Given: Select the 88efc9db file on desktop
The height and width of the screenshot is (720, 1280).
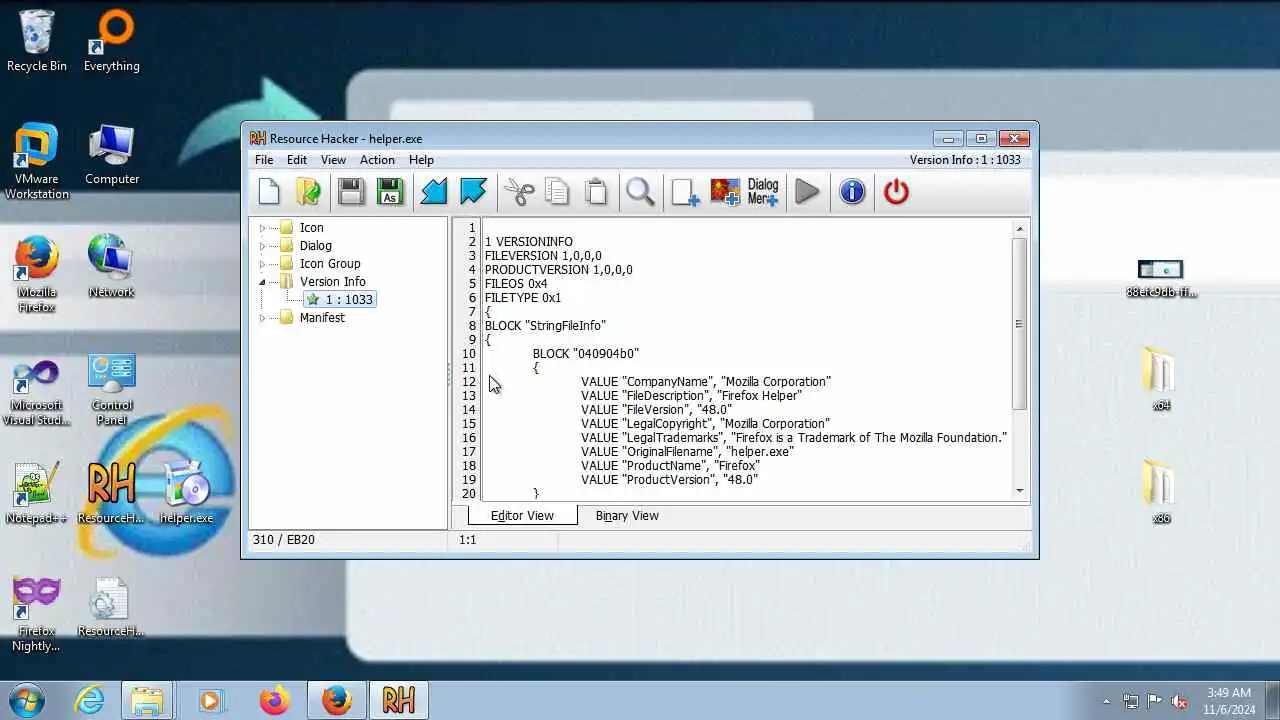Looking at the screenshot, I should pyautogui.click(x=1161, y=277).
